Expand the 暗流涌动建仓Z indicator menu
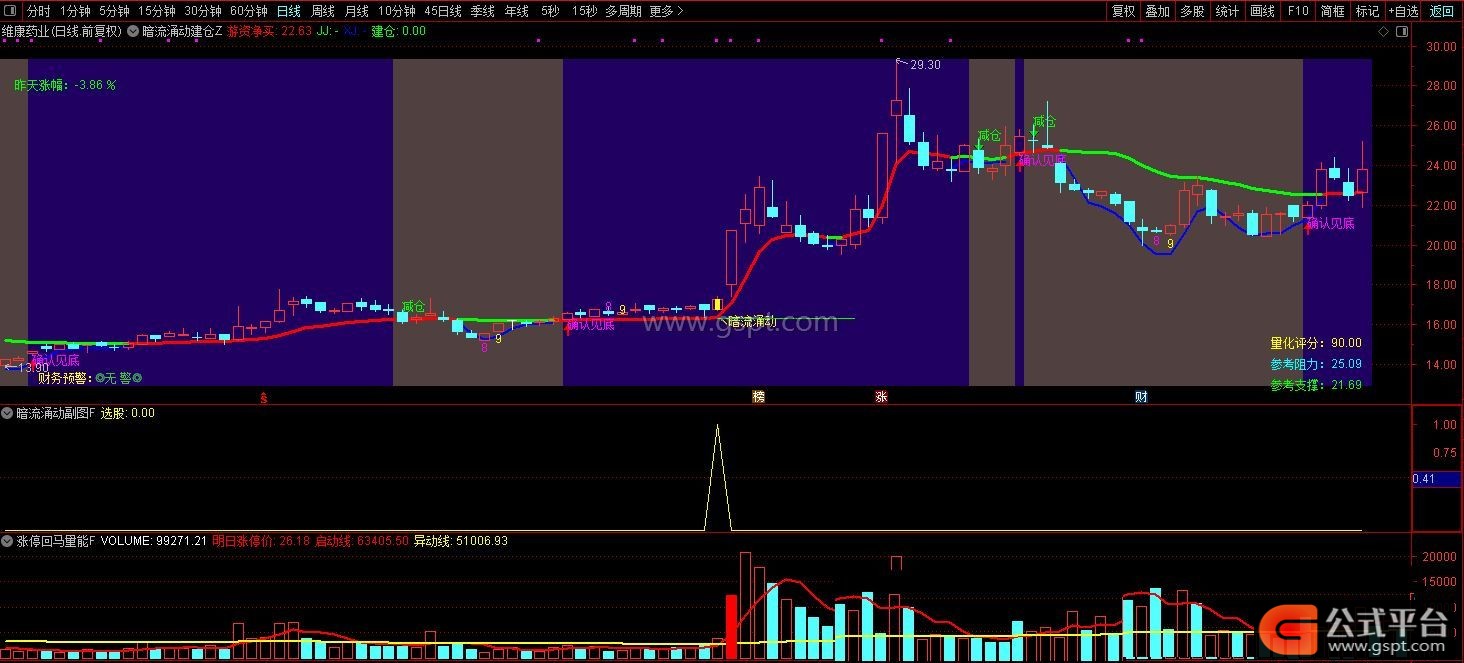 (133, 31)
